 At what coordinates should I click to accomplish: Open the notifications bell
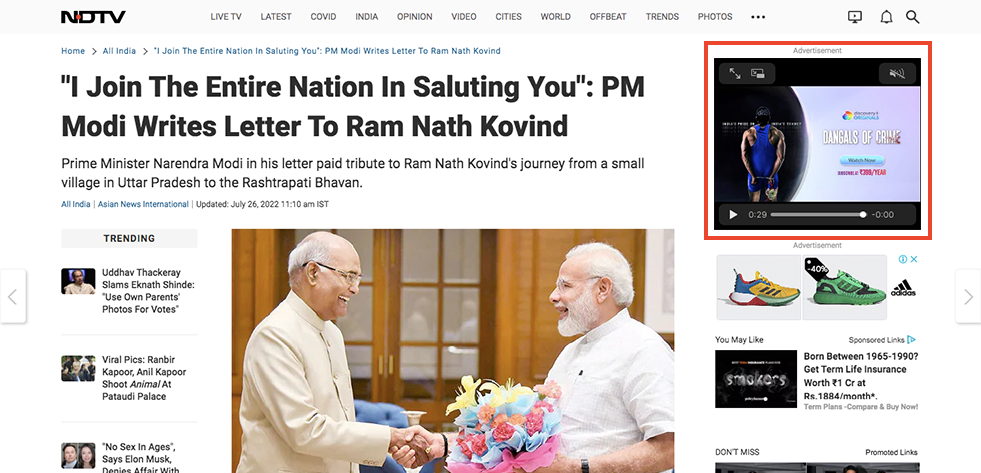tap(886, 17)
